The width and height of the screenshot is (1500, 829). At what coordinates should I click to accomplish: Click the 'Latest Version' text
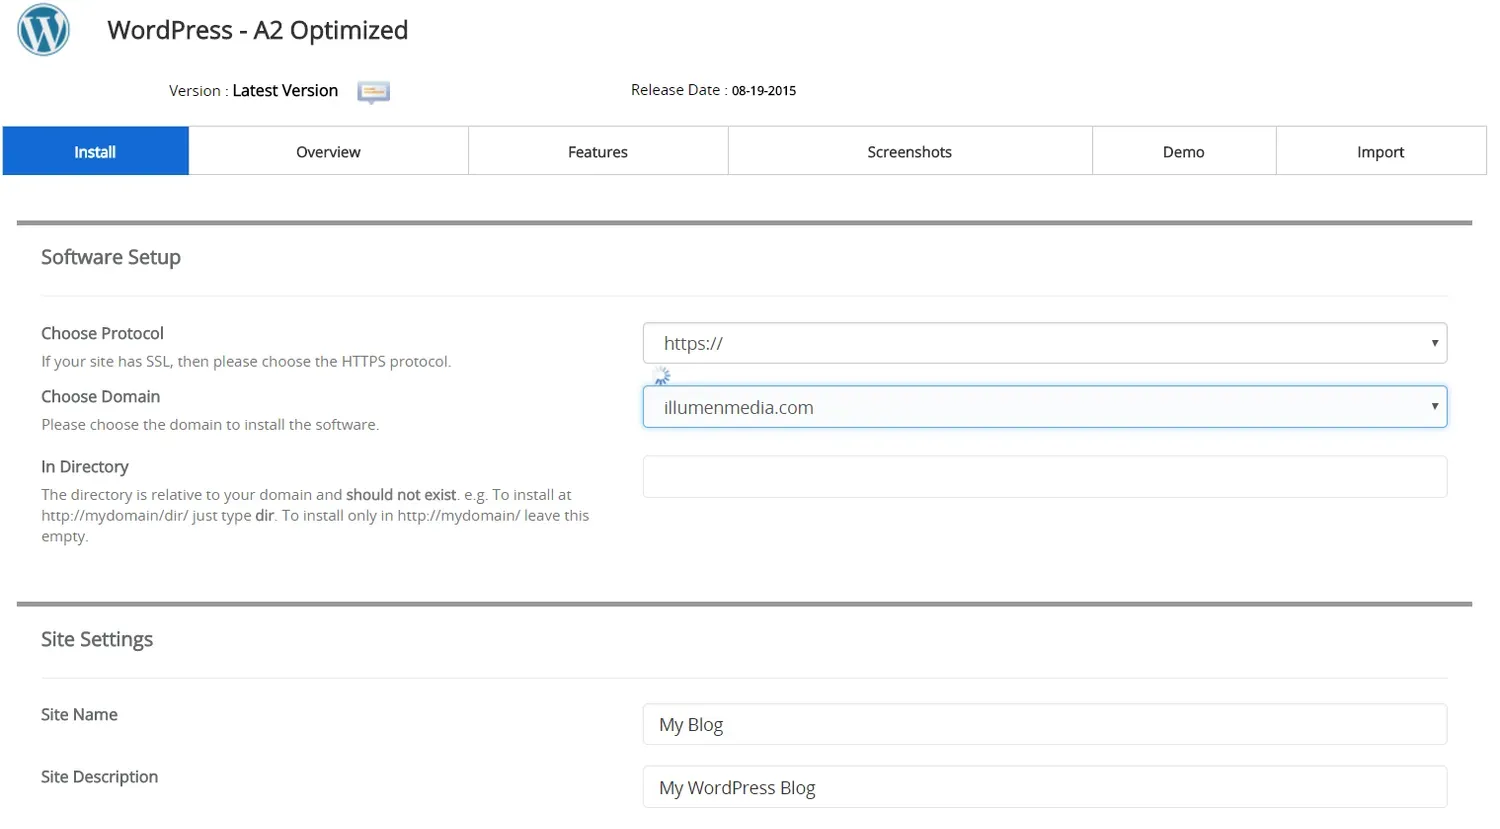pyautogui.click(x=285, y=91)
